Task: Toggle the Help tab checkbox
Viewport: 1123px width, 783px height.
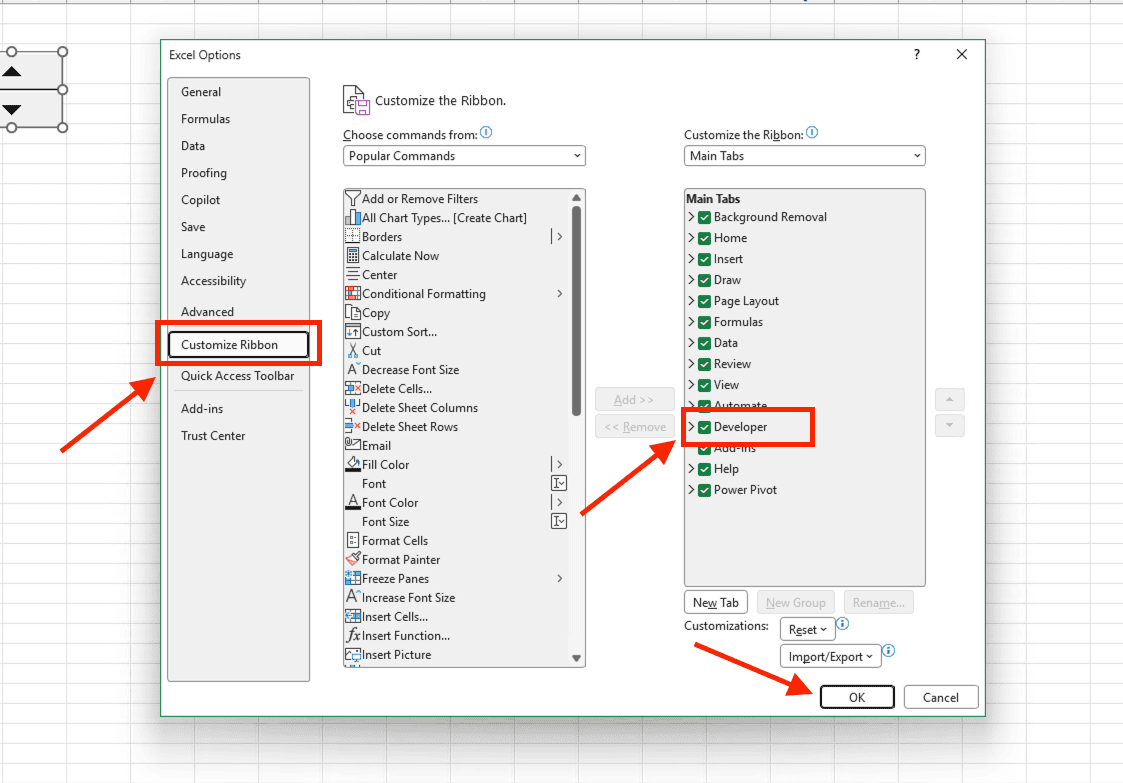Action: [705, 469]
